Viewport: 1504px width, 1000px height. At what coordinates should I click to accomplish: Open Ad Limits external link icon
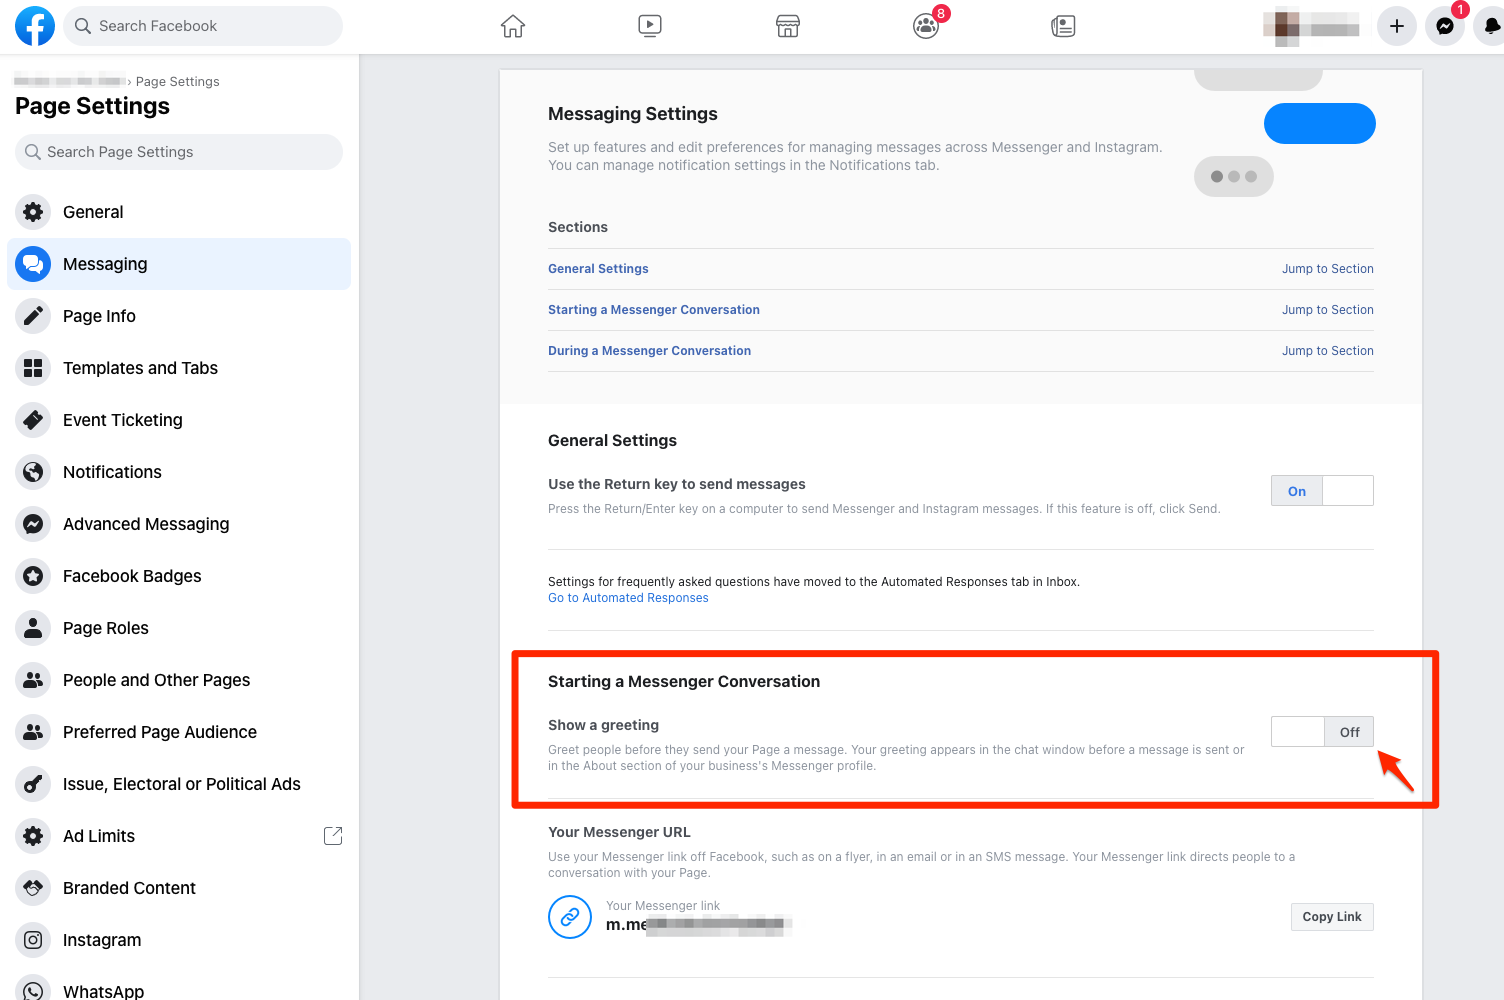[x=333, y=836]
